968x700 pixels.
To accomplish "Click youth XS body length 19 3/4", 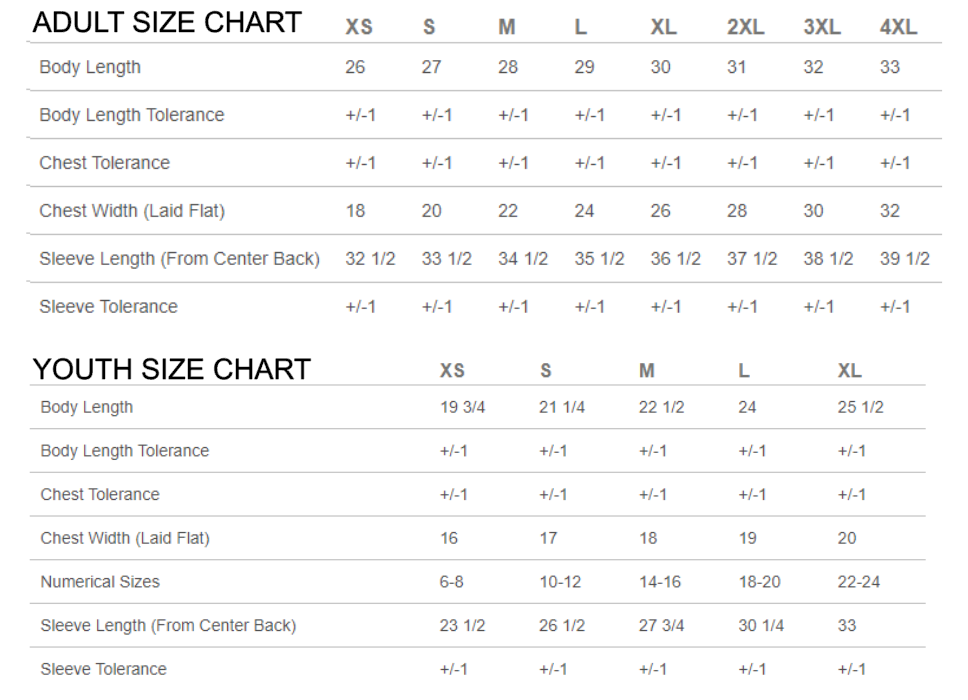I will pyautogui.click(x=462, y=407).
